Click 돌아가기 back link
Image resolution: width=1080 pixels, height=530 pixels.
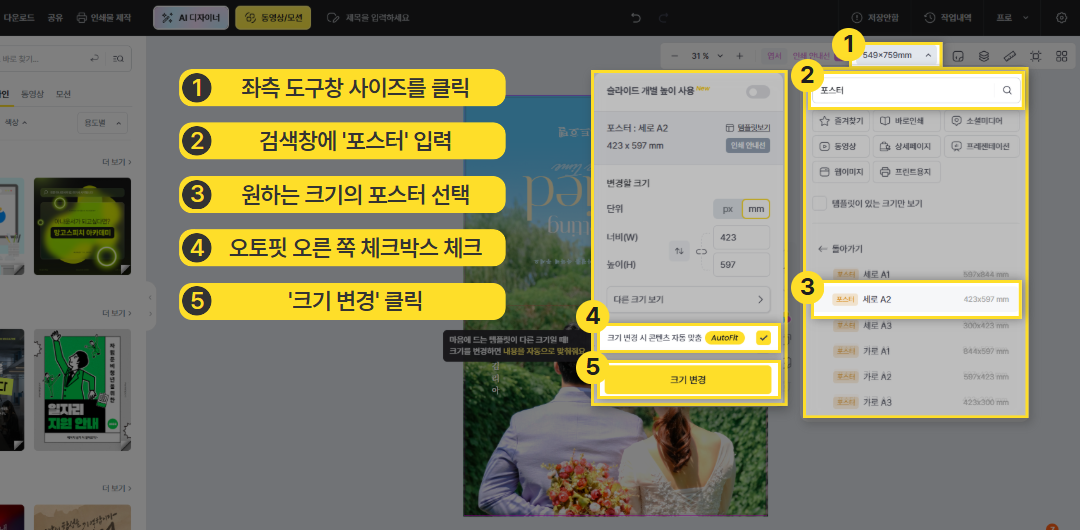tap(840, 249)
